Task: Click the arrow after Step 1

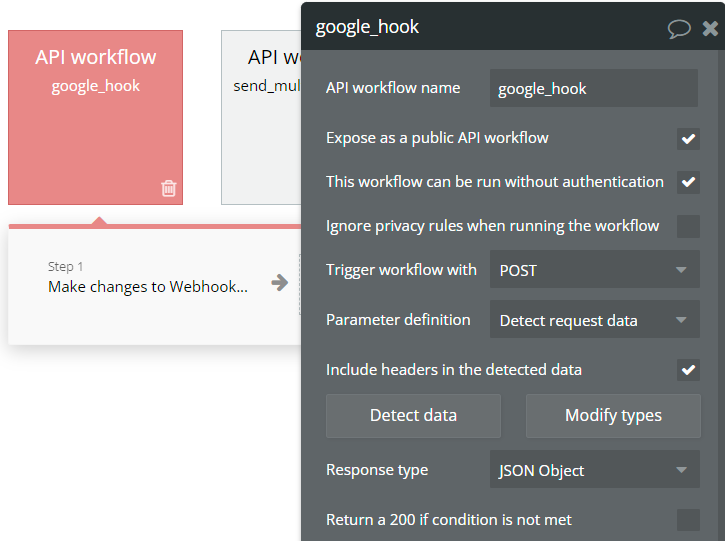Action: pos(280,283)
